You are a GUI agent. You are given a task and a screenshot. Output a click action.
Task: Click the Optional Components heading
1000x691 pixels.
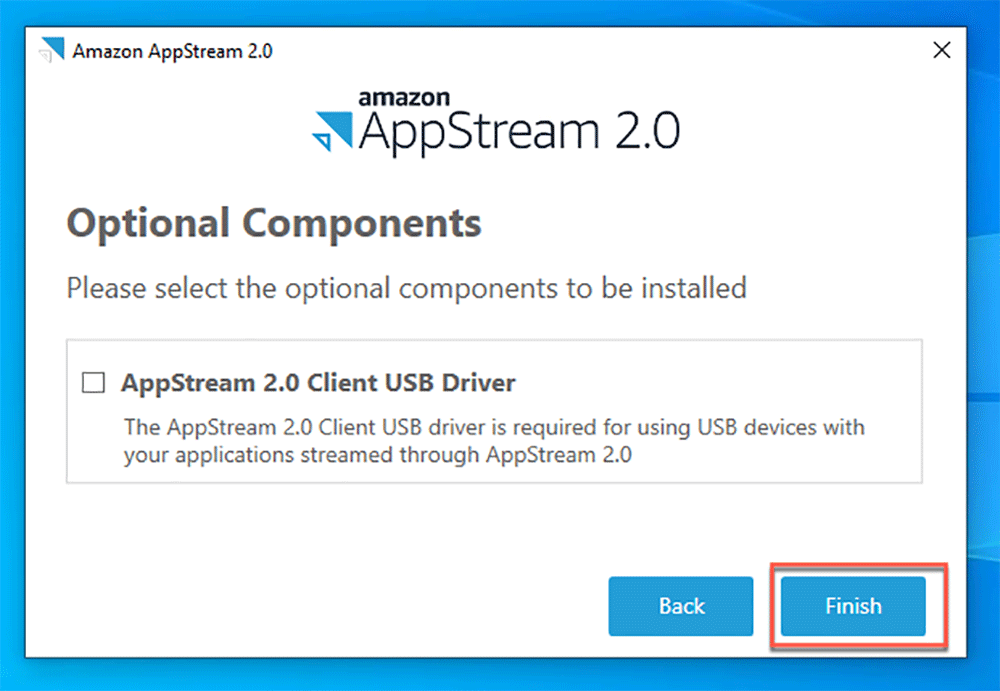point(273,222)
